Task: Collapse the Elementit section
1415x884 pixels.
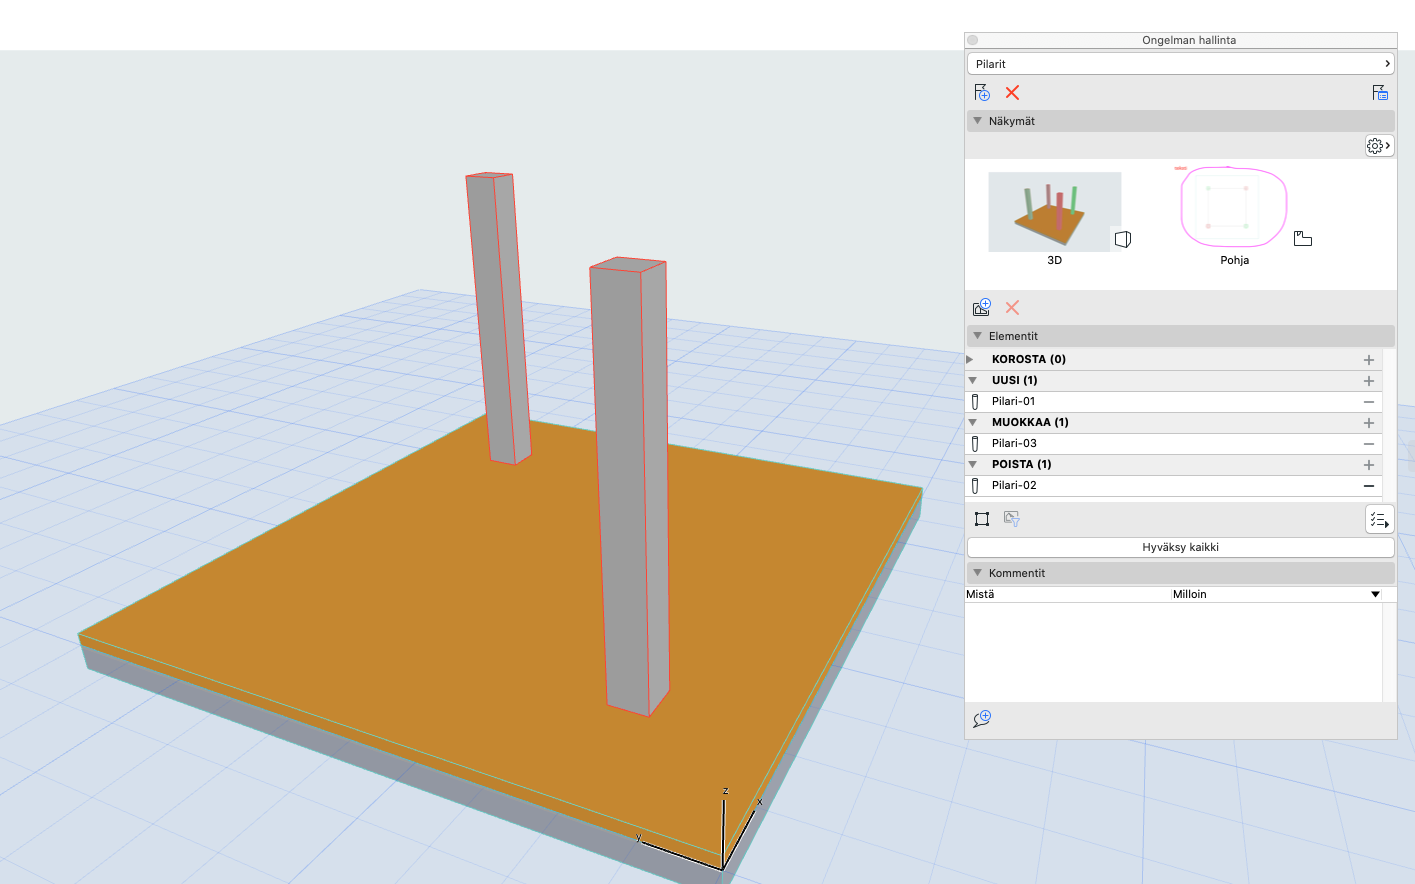Action: [x=978, y=336]
